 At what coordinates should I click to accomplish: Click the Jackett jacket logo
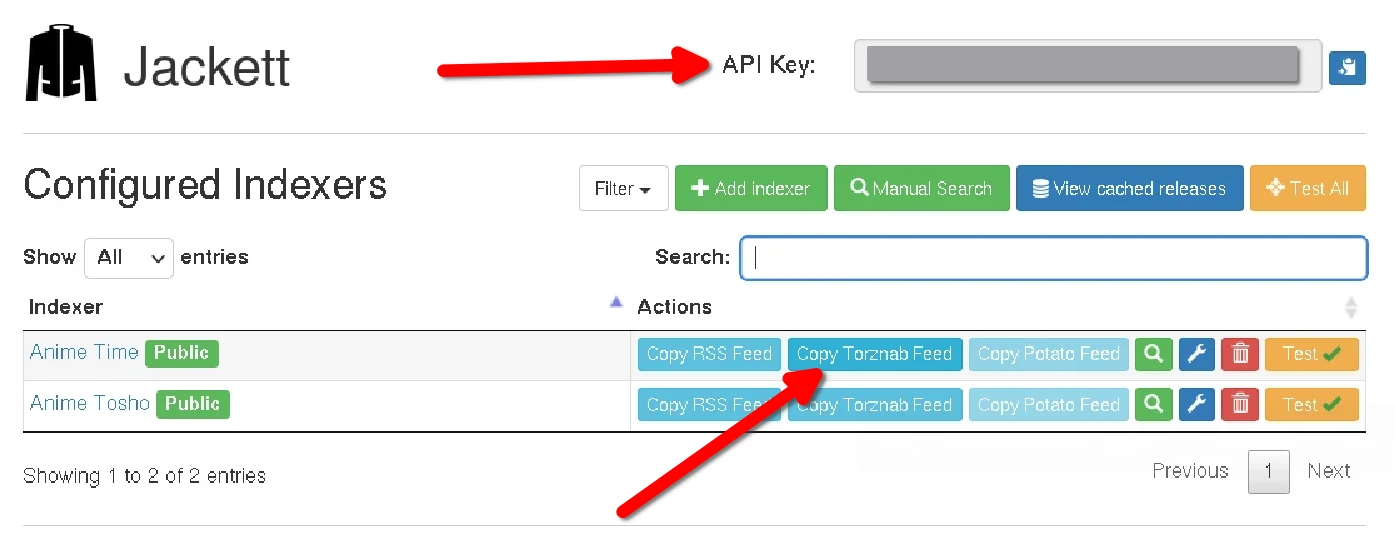[x=62, y=65]
